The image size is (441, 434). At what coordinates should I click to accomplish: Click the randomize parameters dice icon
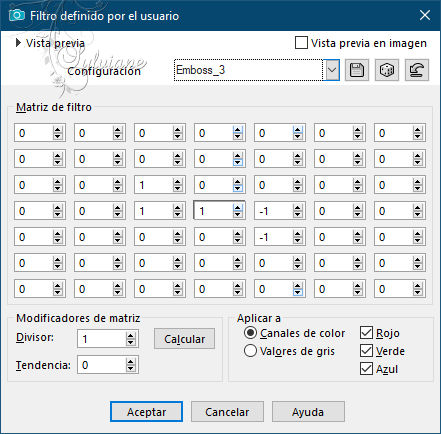tap(387, 70)
